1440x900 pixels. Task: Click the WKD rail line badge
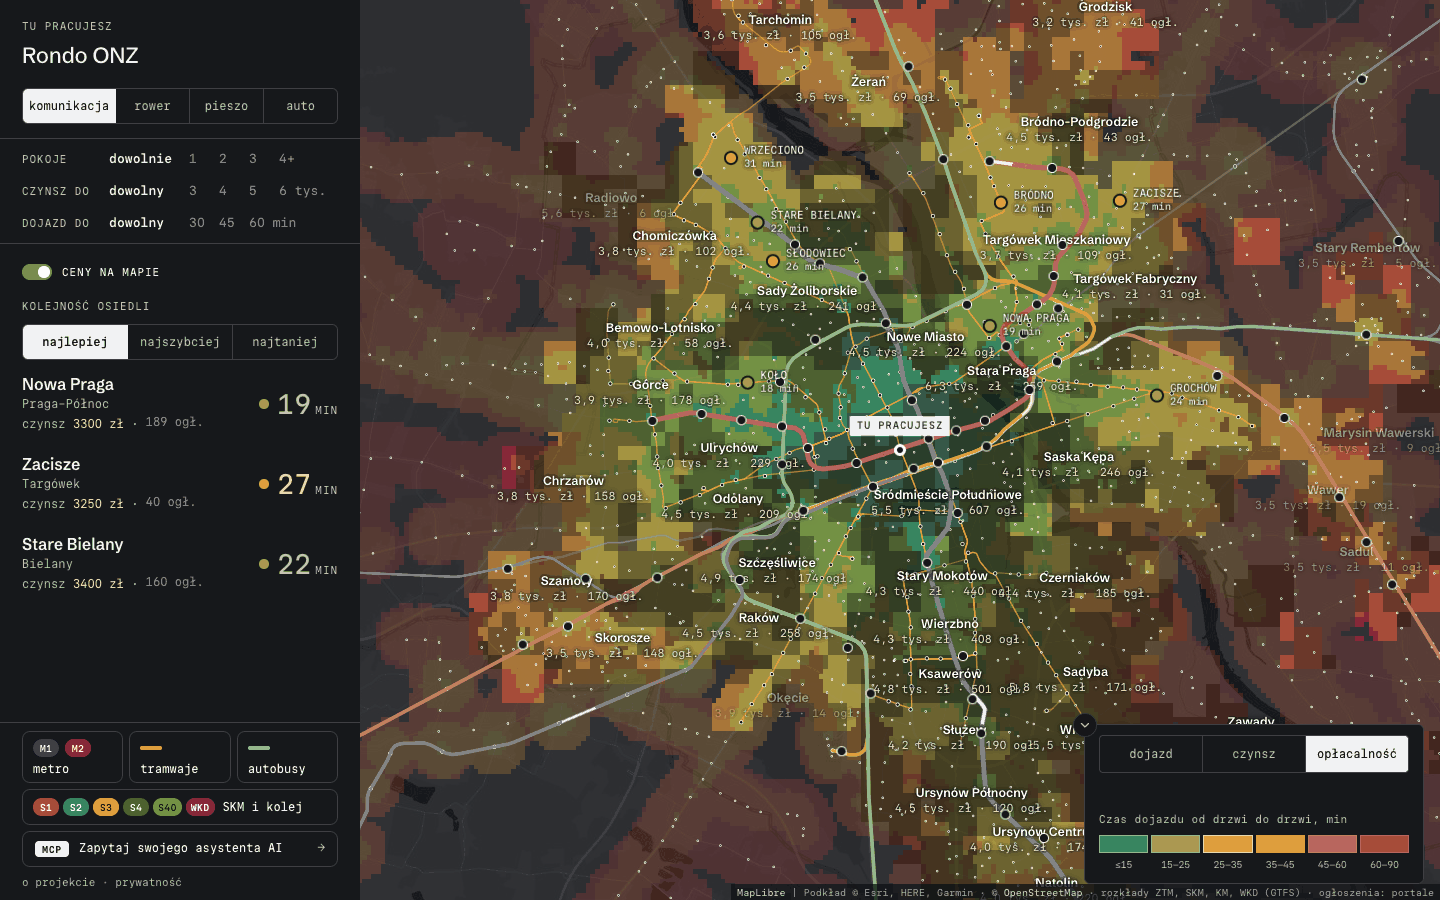tap(200, 807)
